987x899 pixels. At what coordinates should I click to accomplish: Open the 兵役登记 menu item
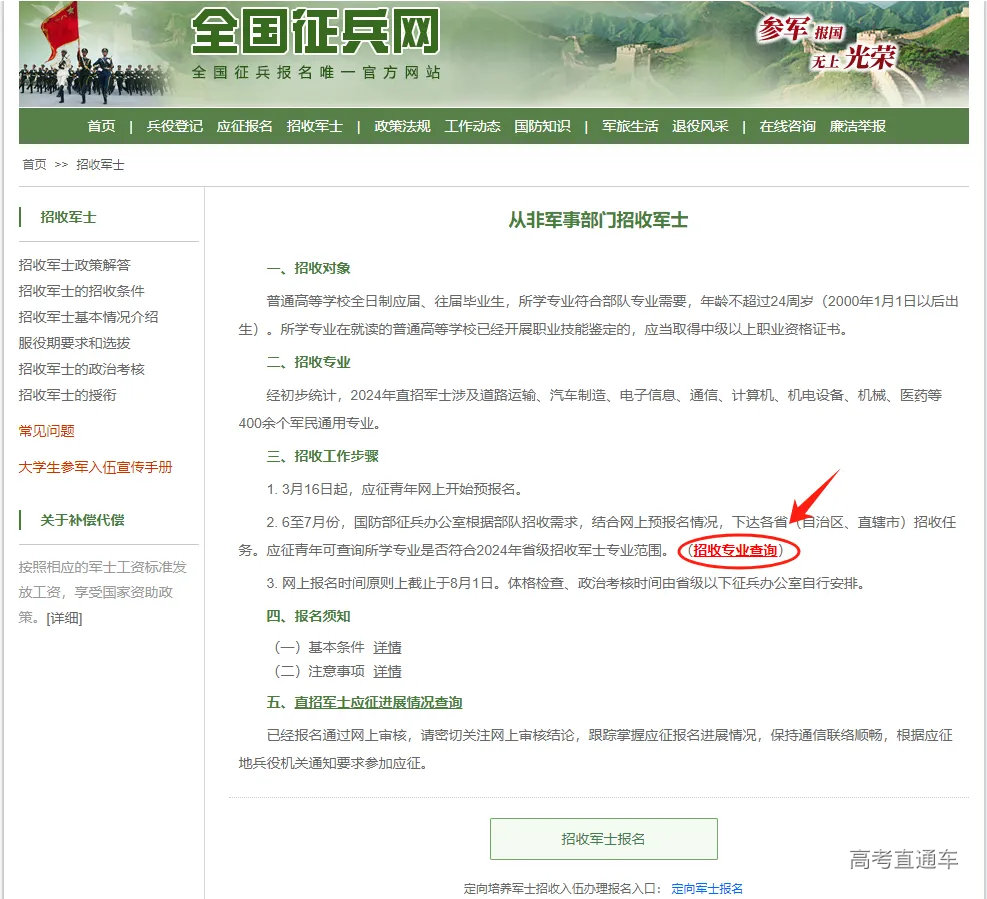click(x=173, y=127)
